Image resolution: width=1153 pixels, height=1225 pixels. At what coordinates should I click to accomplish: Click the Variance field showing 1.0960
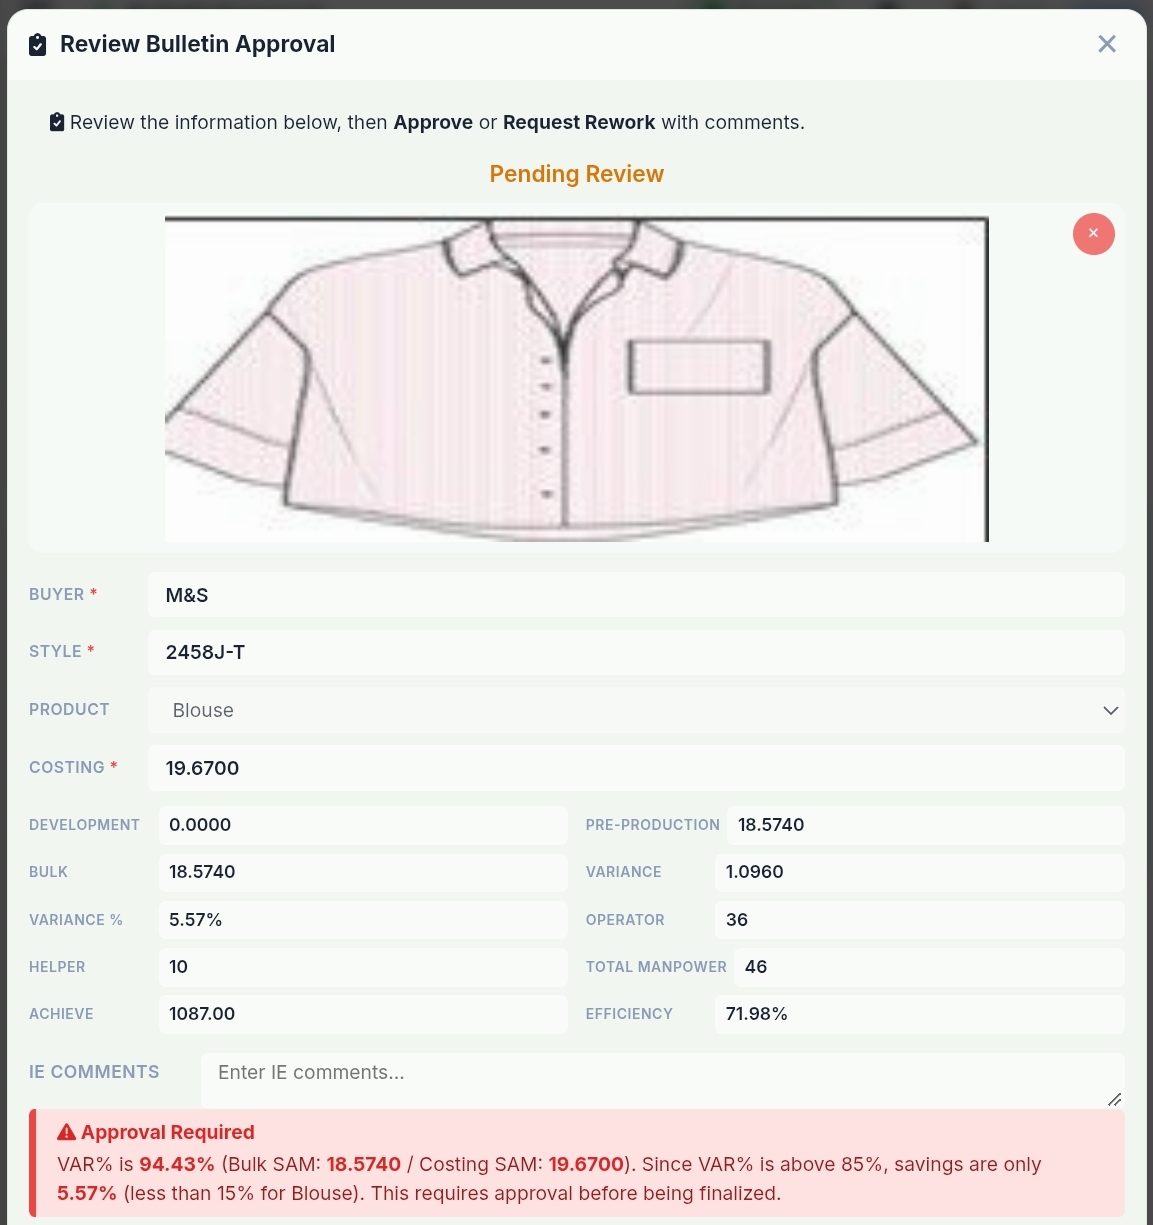click(920, 872)
